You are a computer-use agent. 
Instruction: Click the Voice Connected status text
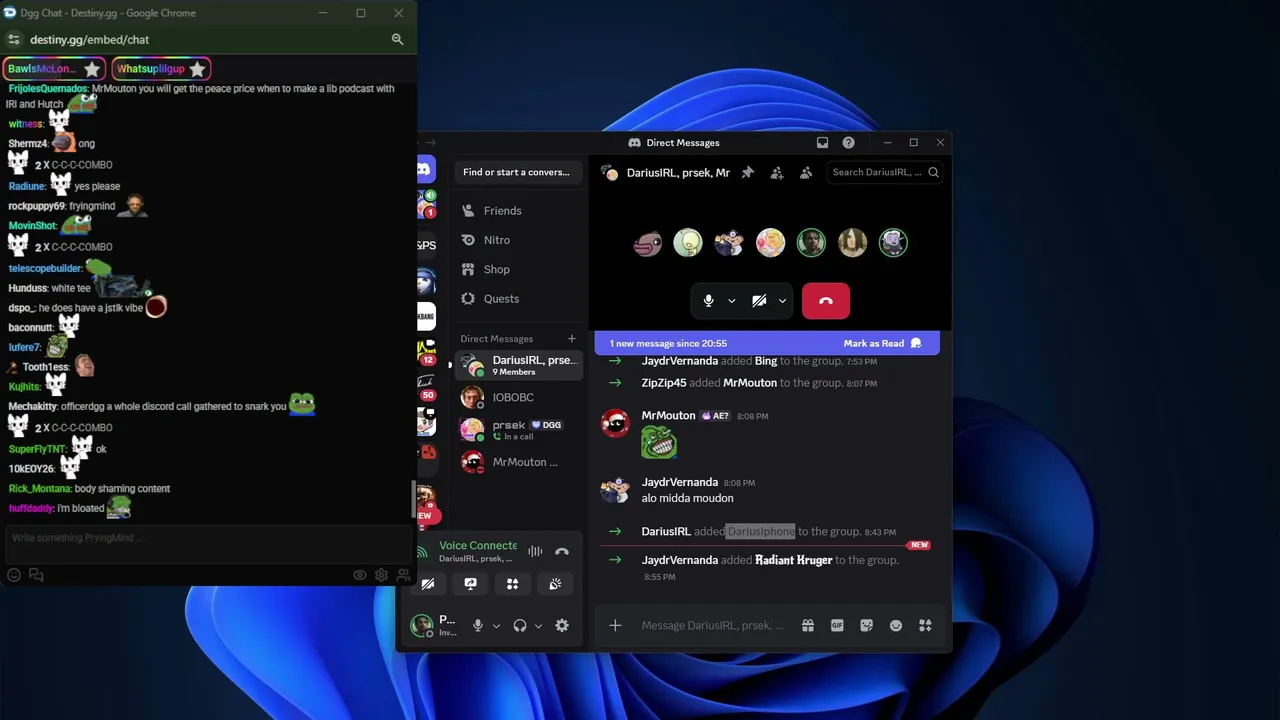(478, 546)
